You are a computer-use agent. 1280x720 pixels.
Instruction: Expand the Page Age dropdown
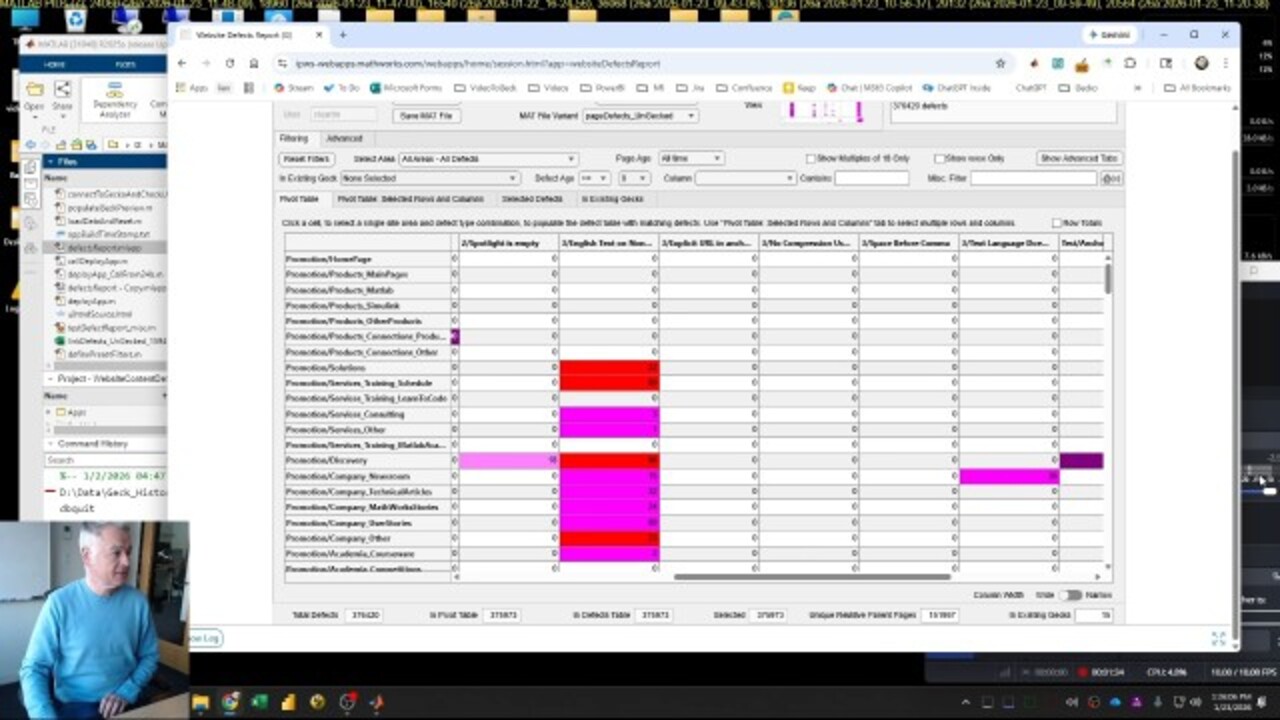tap(690, 158)
